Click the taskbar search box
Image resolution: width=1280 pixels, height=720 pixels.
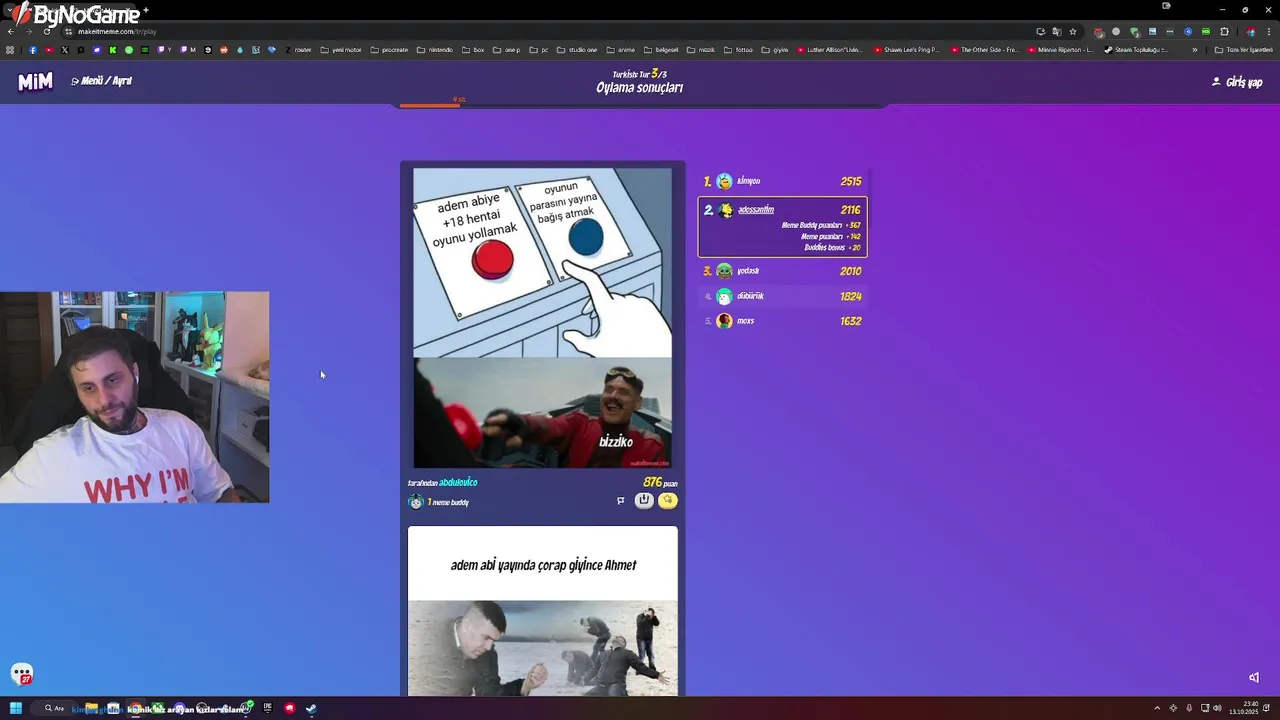click(54, 708)
